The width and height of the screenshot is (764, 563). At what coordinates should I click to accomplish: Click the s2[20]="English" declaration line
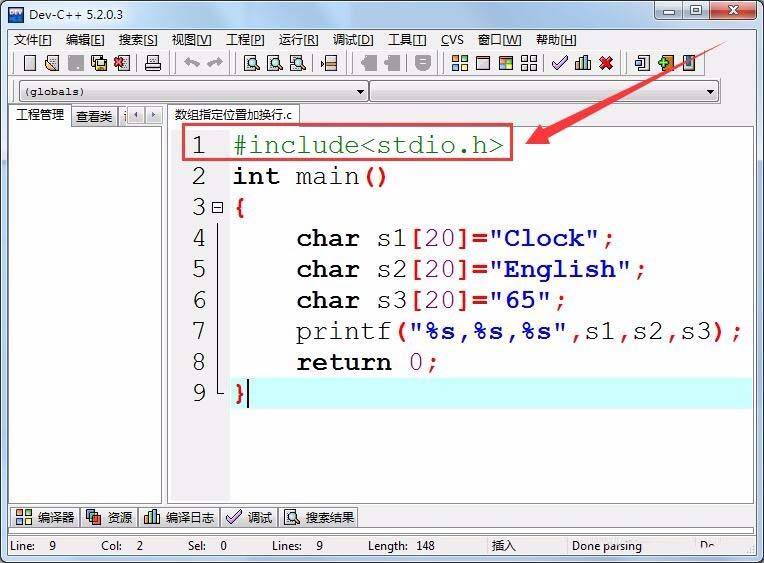pos(471,269)
